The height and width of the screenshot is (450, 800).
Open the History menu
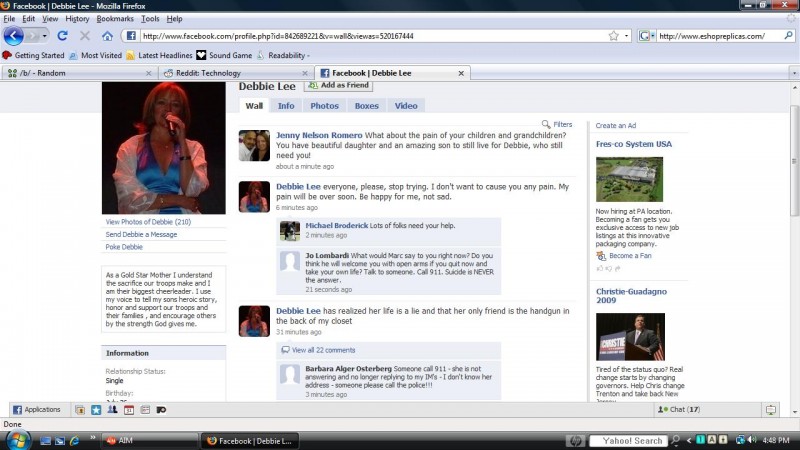pos(77,19)
